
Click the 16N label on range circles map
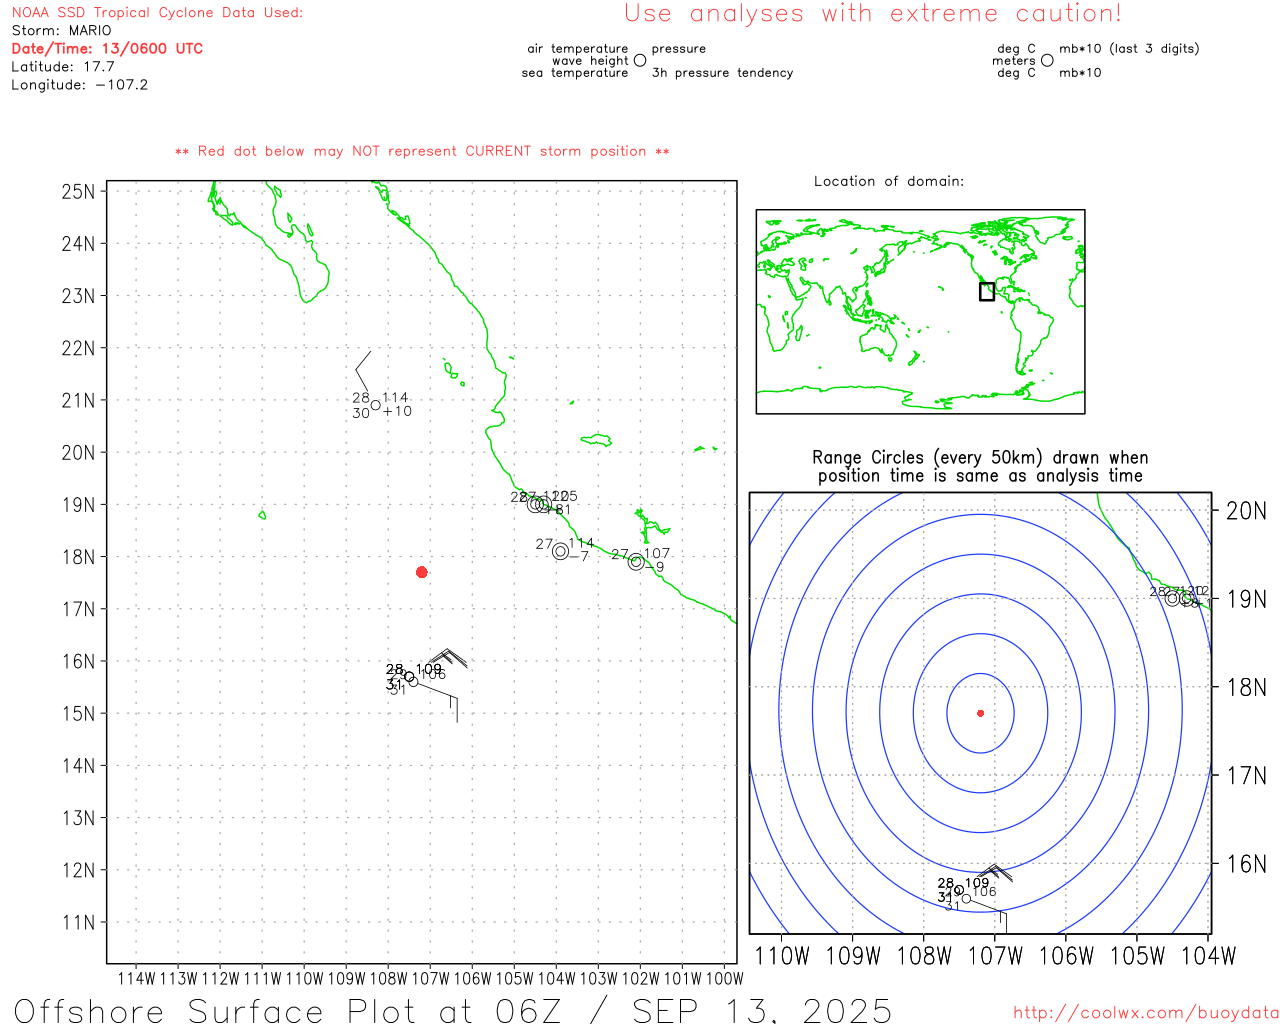coord(1246,864)
